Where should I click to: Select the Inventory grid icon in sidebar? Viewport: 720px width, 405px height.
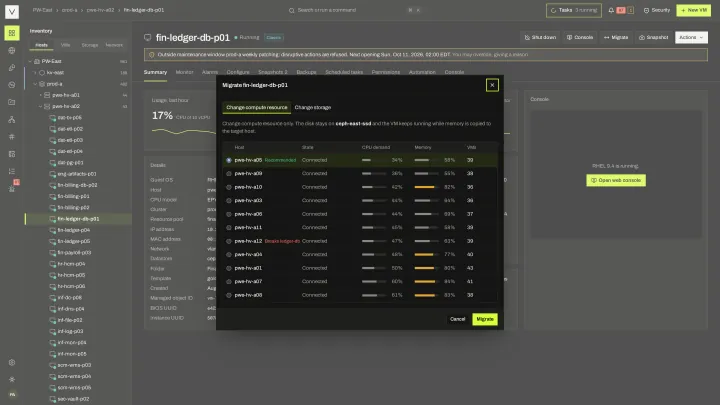[12, 33]
